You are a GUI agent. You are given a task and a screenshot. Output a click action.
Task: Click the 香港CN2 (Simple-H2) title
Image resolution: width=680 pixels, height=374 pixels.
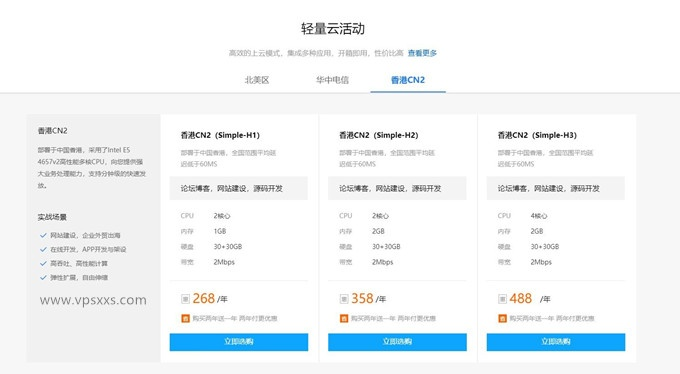(379, 135)
